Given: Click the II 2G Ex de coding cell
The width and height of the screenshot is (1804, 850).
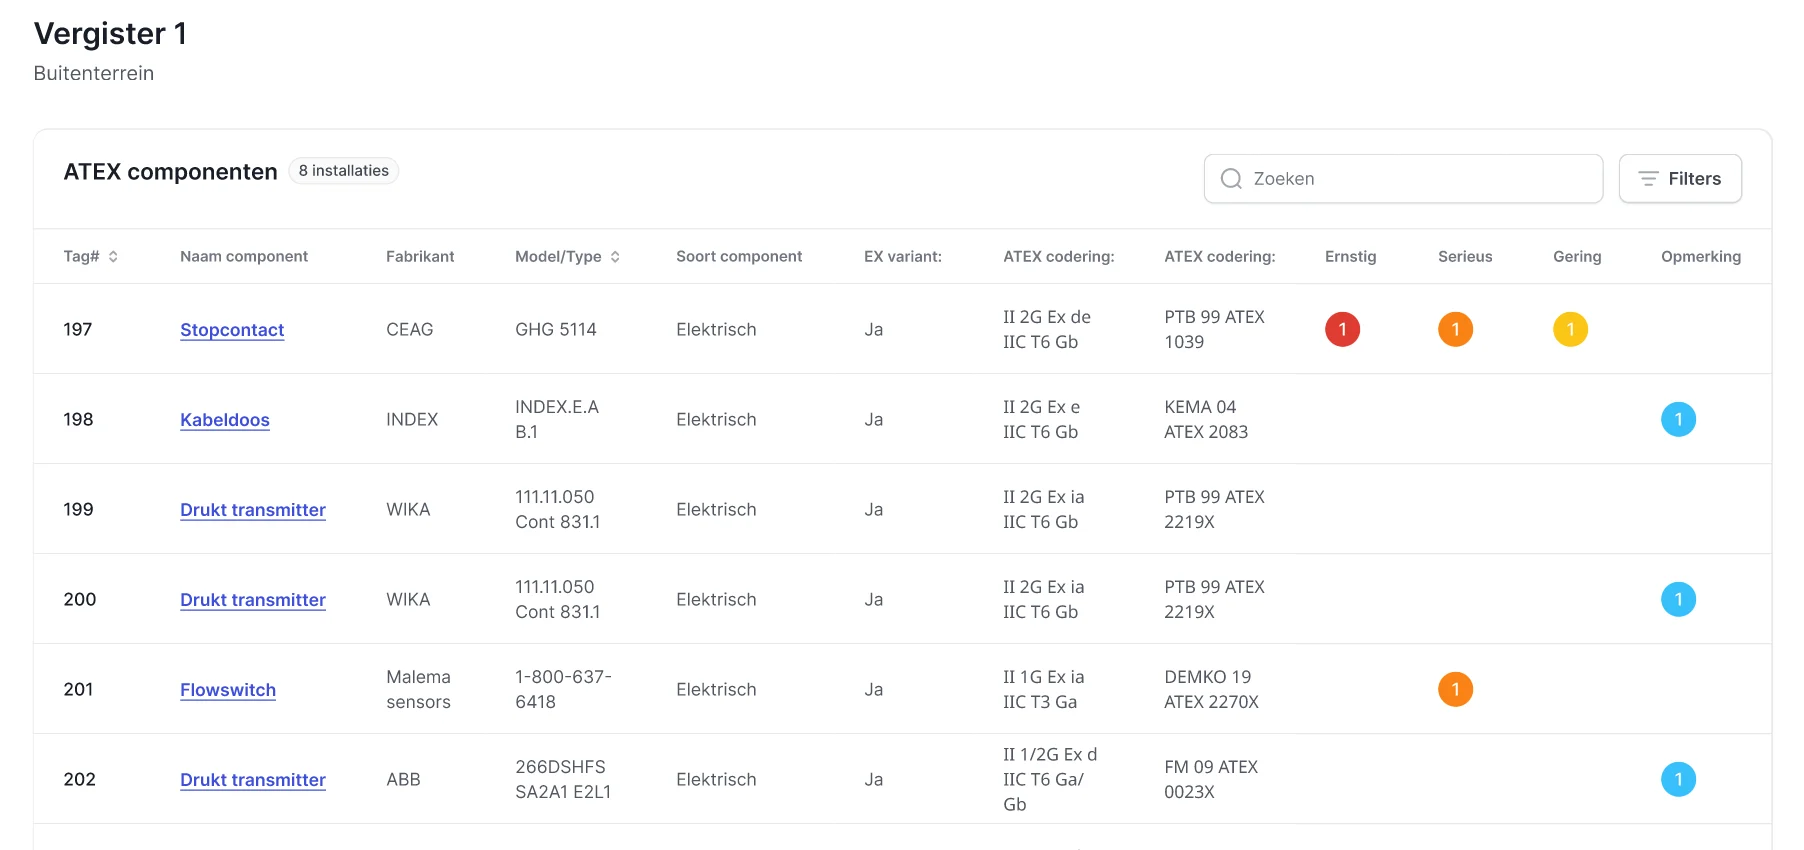Looking at the screenshot, I should (x=1047, y=329).
